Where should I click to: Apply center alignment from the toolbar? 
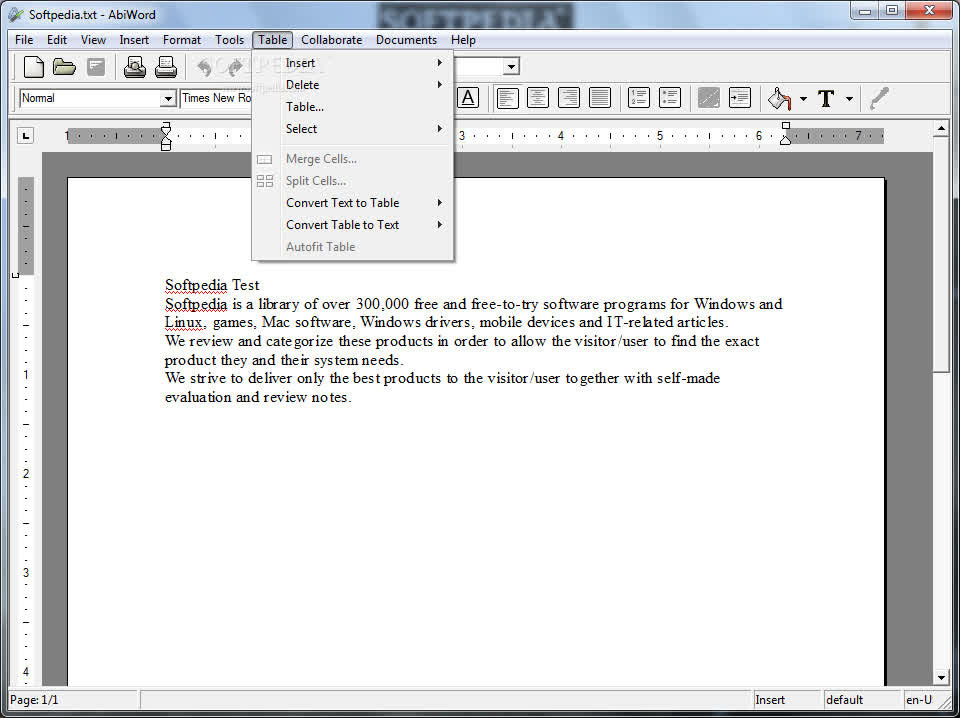tap(538, 98)
